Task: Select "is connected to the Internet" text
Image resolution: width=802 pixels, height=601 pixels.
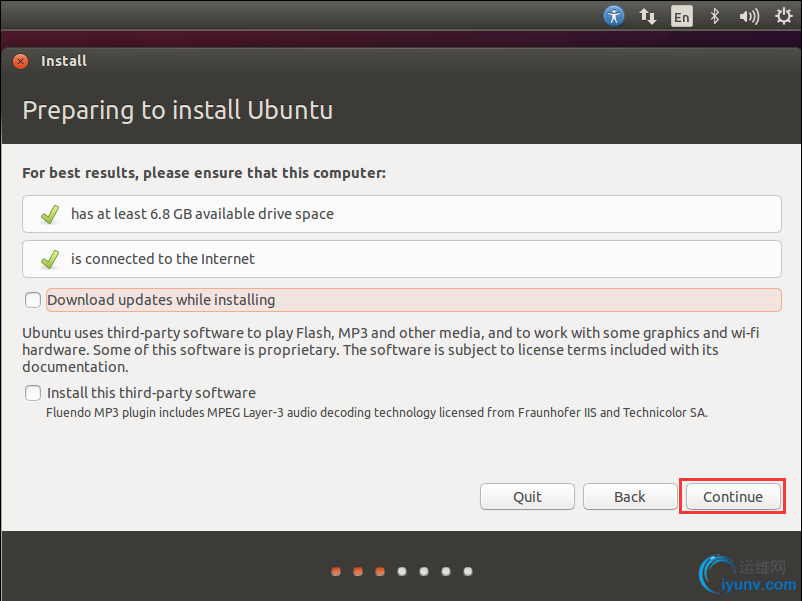Action: [x=163, y=259]
